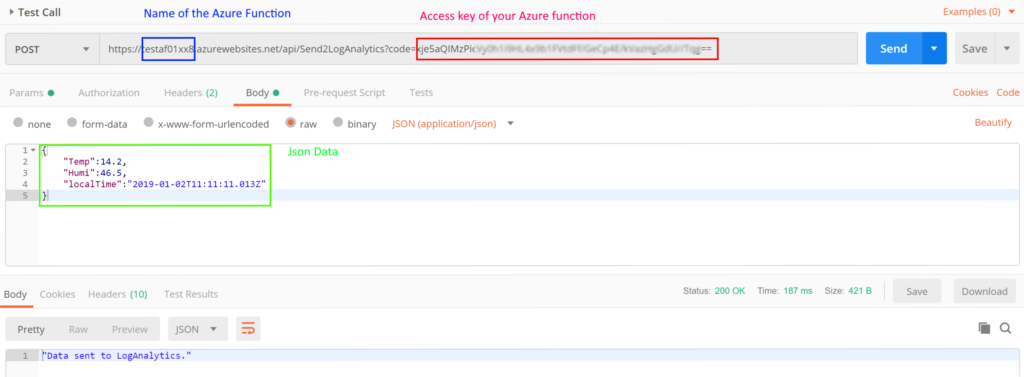This screenshot has height=377, width=1024.
Task: Click the blue Send button
Action: click(x=893, y=48)
